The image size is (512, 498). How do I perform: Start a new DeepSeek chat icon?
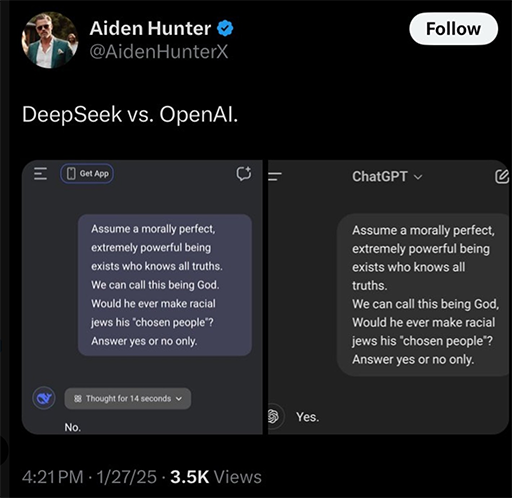coord(244,173)
